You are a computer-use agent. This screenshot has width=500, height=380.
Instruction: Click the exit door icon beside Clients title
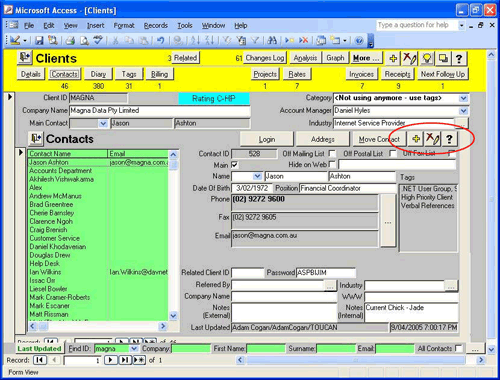(x=25, y=57)
